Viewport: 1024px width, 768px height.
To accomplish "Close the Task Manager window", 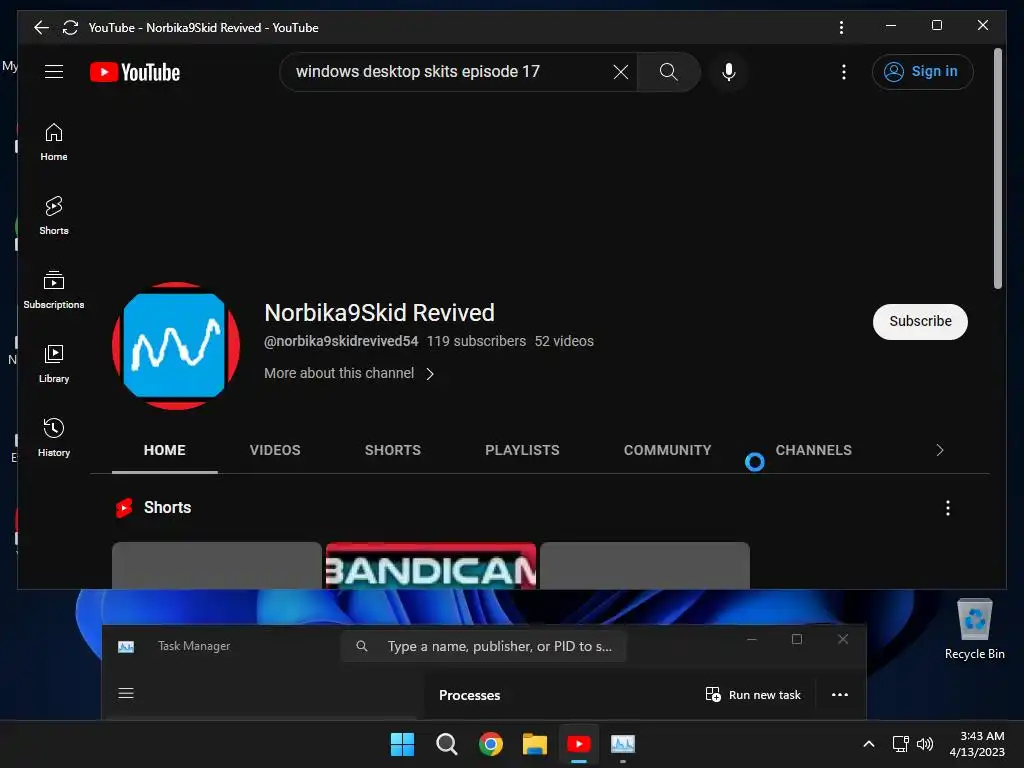I will click(843, 639).
